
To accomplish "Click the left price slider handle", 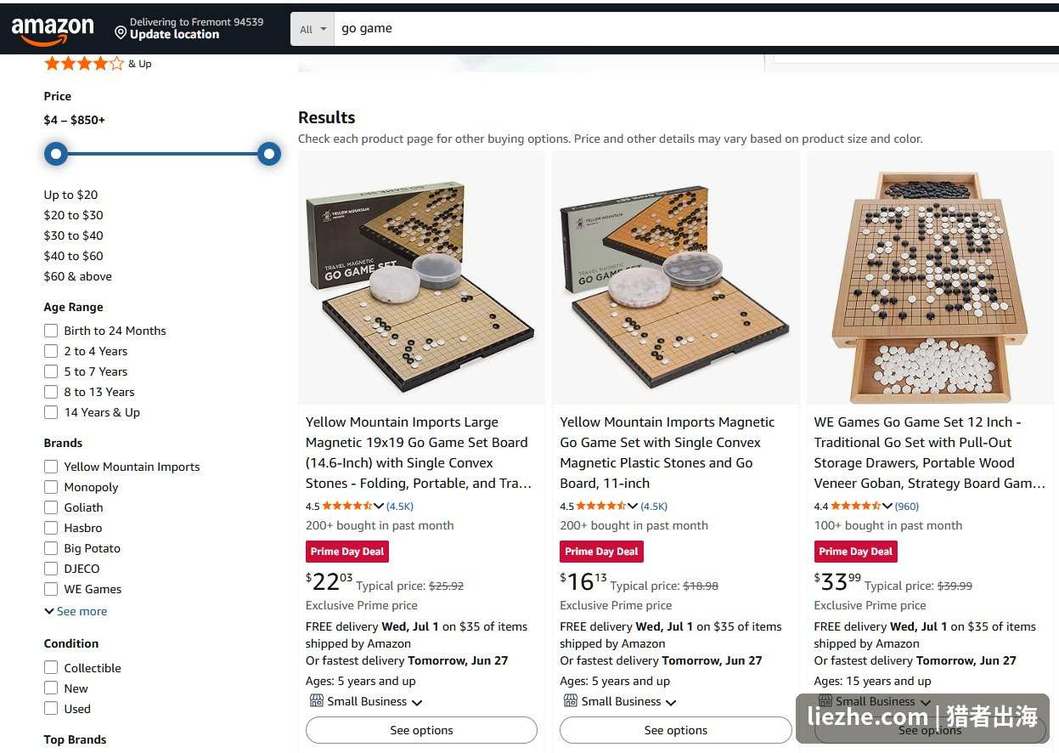I will (x=56, y=154).
